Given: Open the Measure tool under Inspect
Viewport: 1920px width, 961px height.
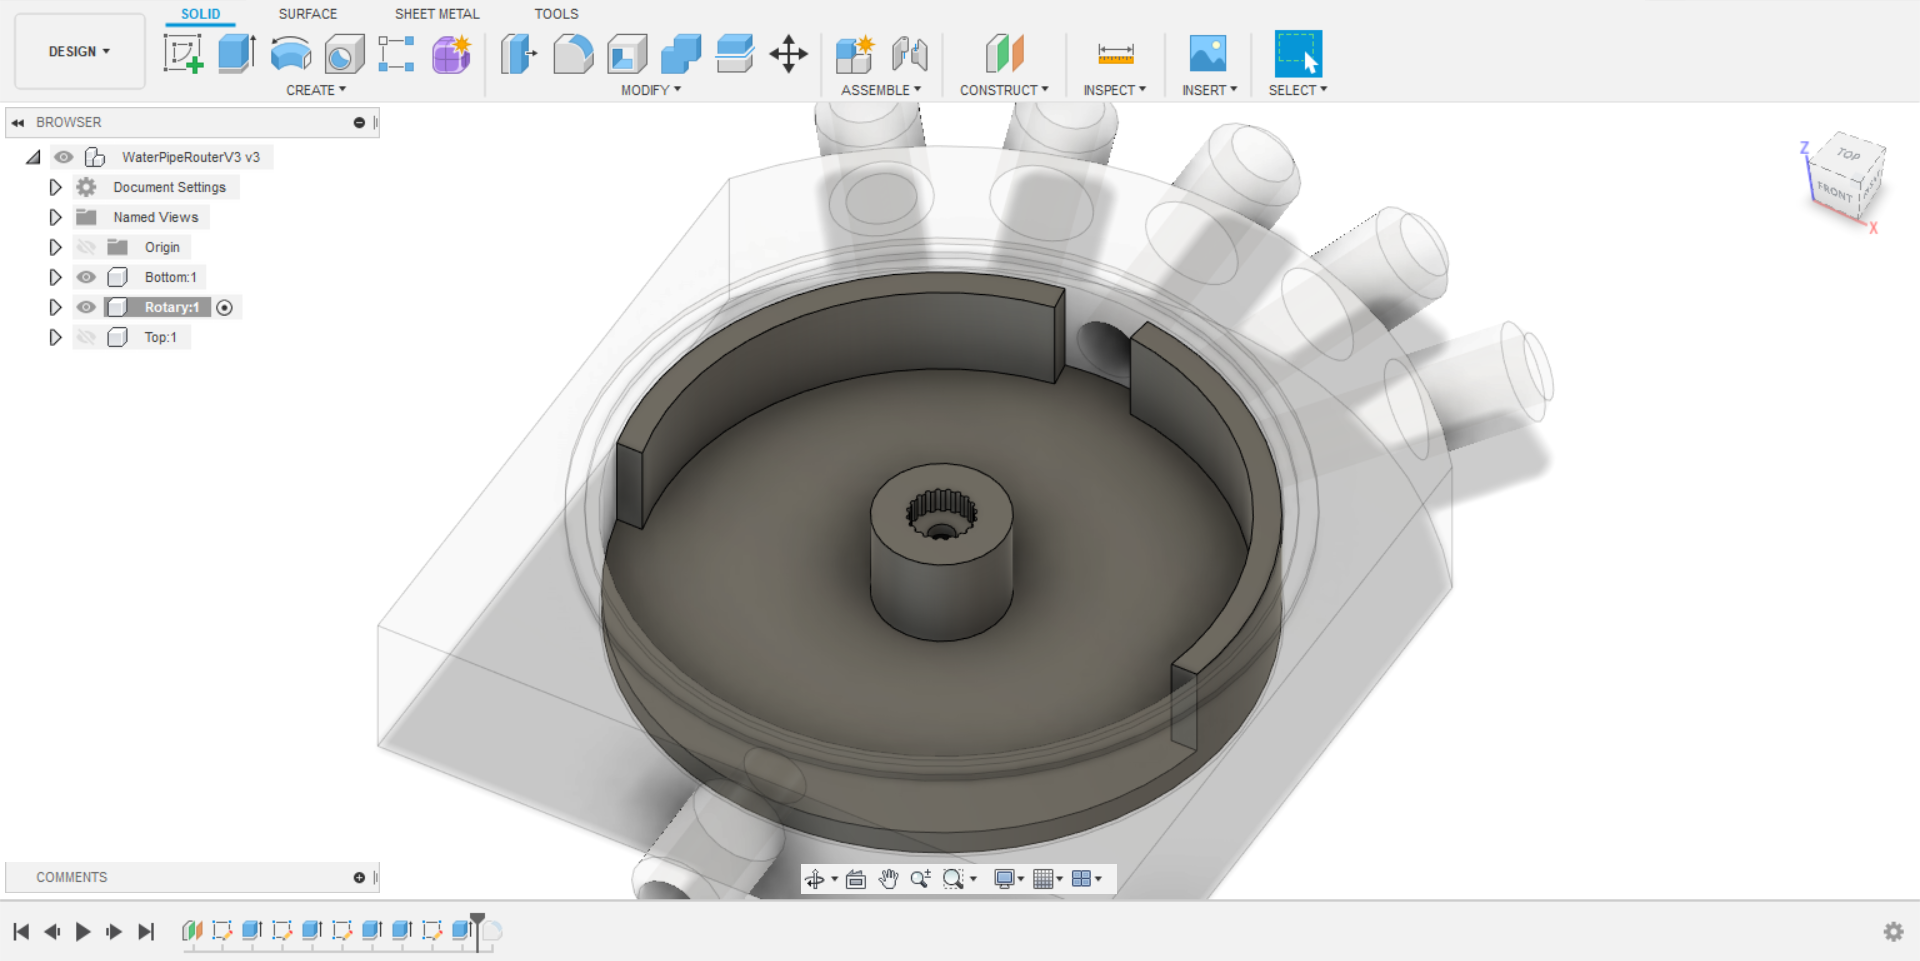Looking at the screenshot, I should (x=1115, y=54).
